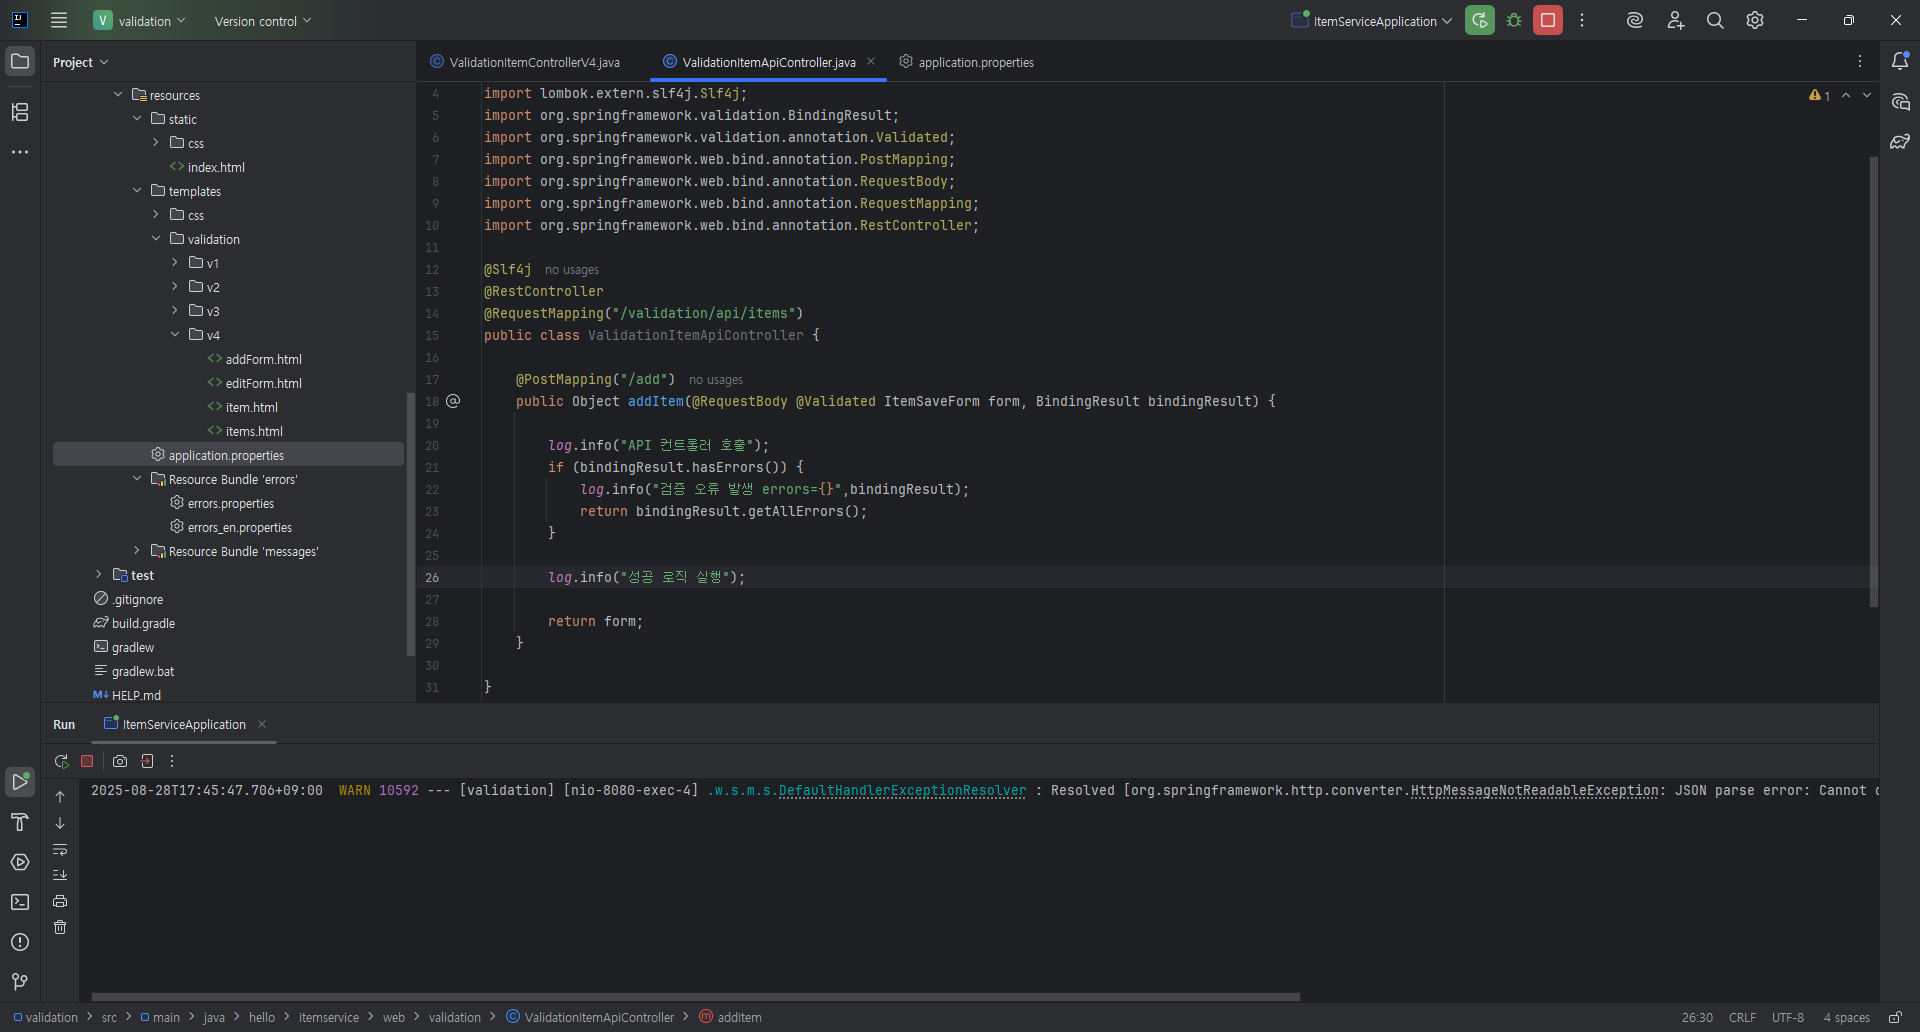
Task: Expand the test folder
Action: [x=99, y=574]
